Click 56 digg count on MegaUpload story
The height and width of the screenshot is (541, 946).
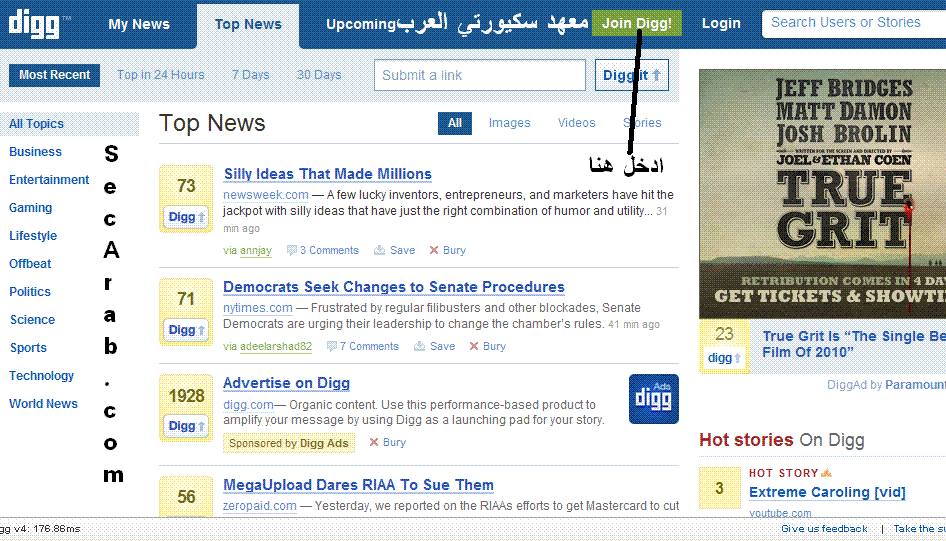point(186,496)
